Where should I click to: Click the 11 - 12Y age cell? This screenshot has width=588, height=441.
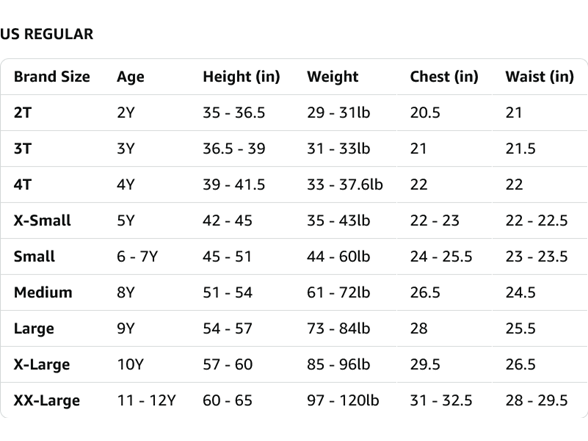click(x=147, y=400)
